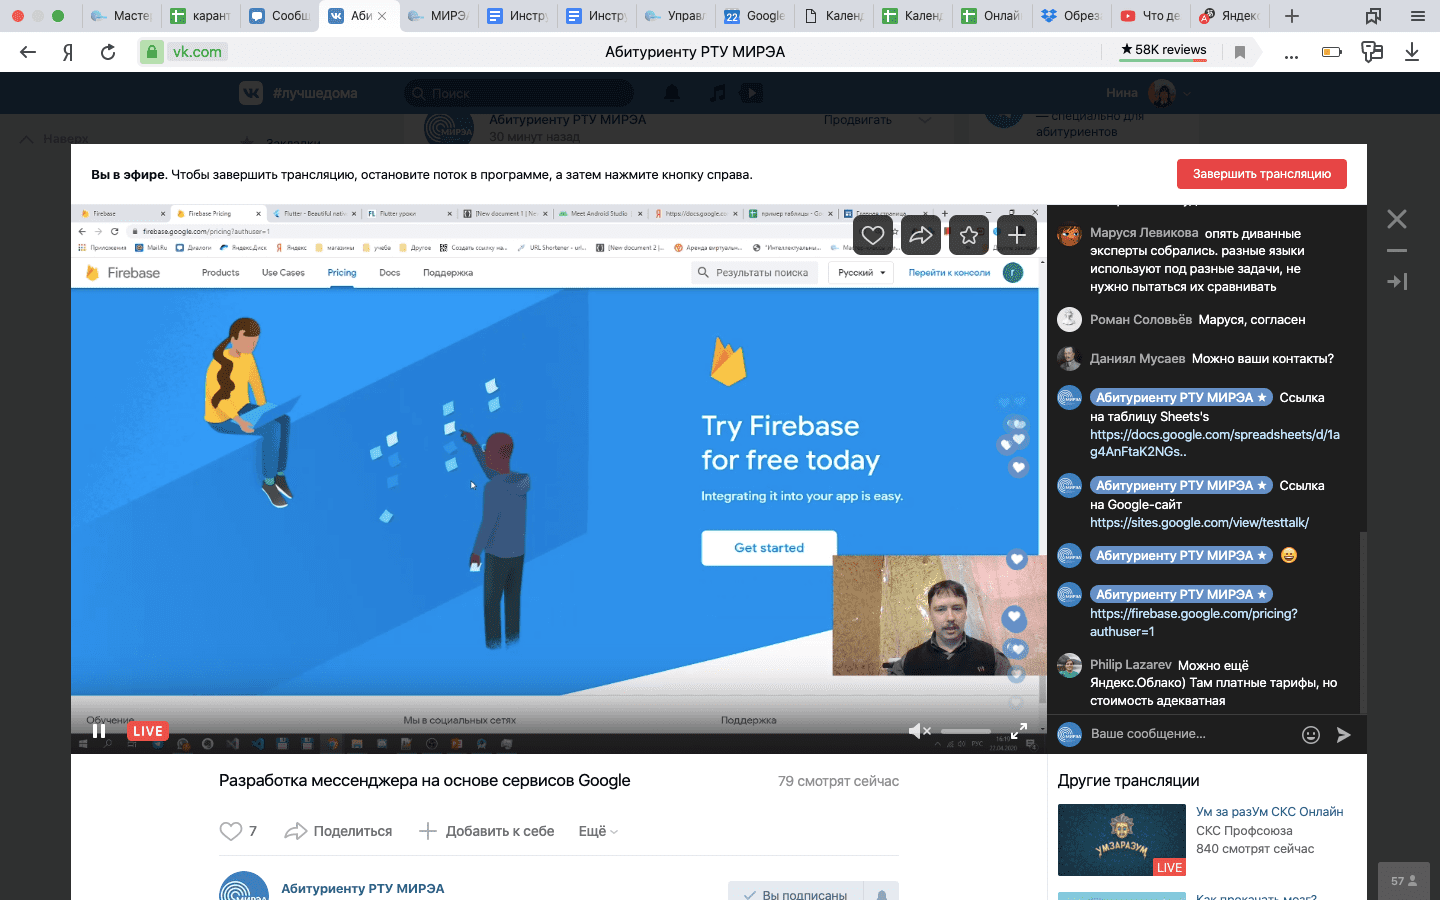This screenshot has height=900, width=1440.
Task: Open VK notifications bell in header
Action: [672, 93]
